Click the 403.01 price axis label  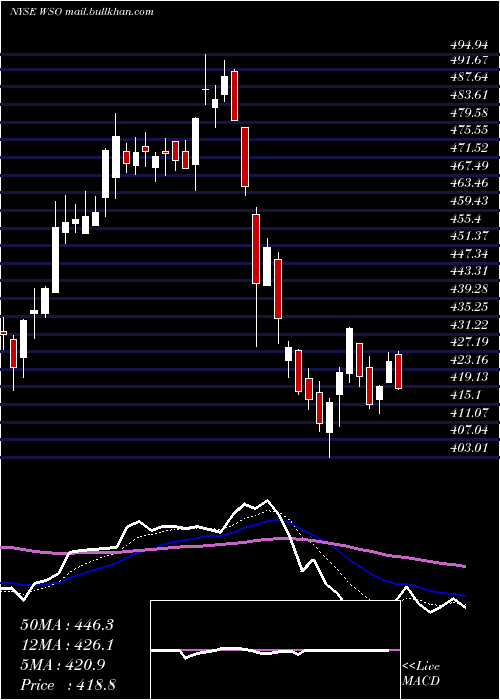tap(468, 448)
